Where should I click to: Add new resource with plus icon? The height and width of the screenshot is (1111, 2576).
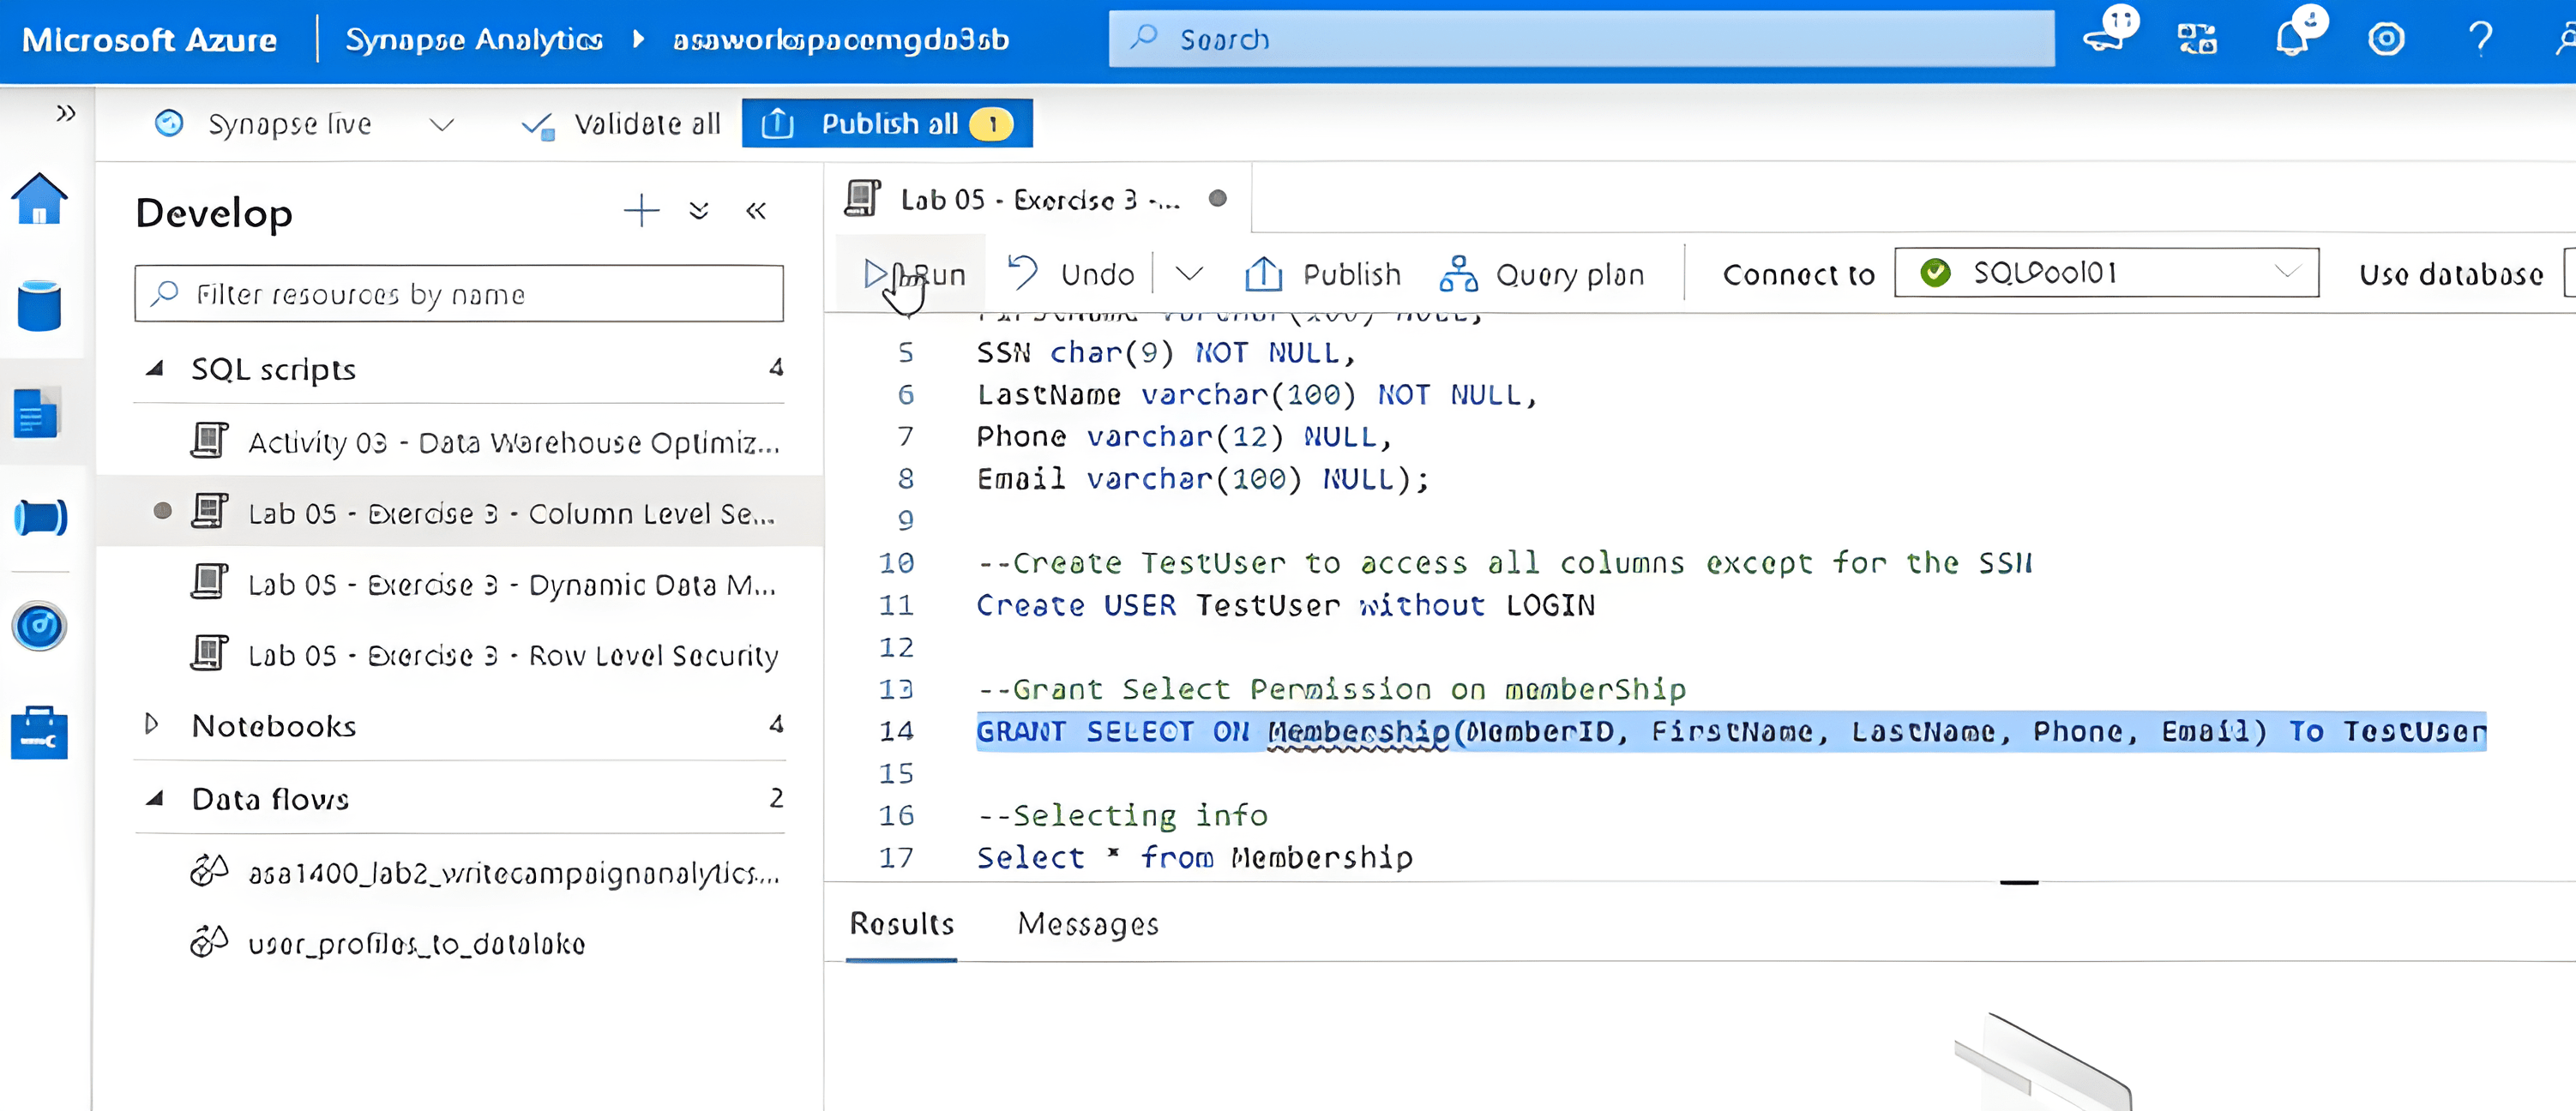point(641,211)
